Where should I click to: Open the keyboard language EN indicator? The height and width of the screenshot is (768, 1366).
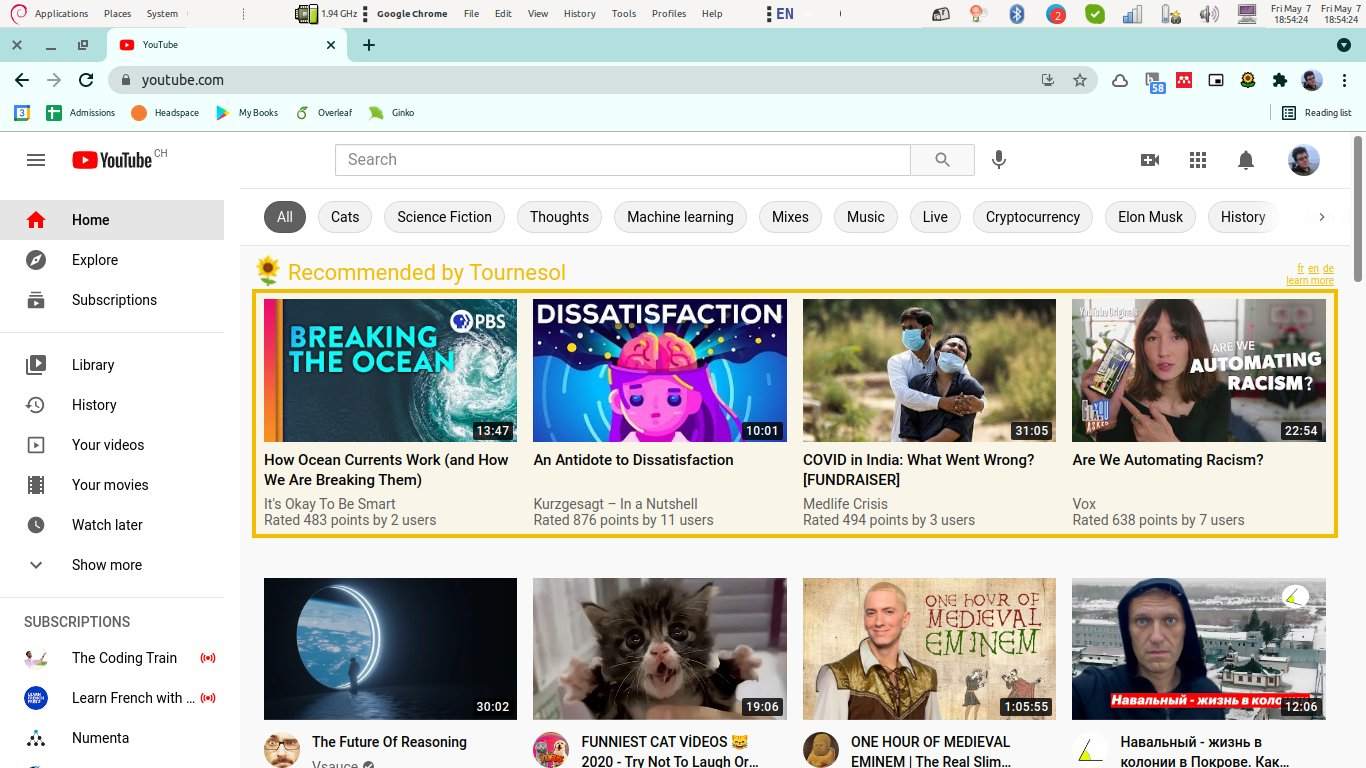tap(781, 14)
